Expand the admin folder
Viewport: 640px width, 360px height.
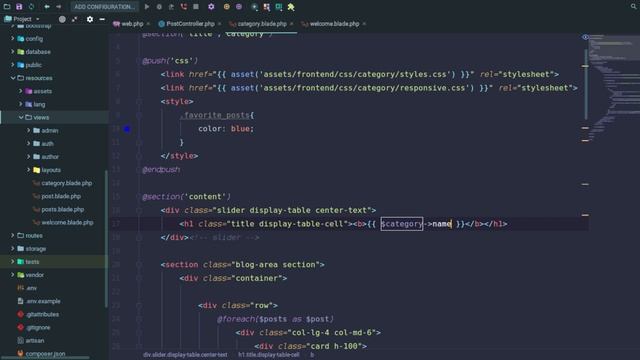[x=29, y=130]
